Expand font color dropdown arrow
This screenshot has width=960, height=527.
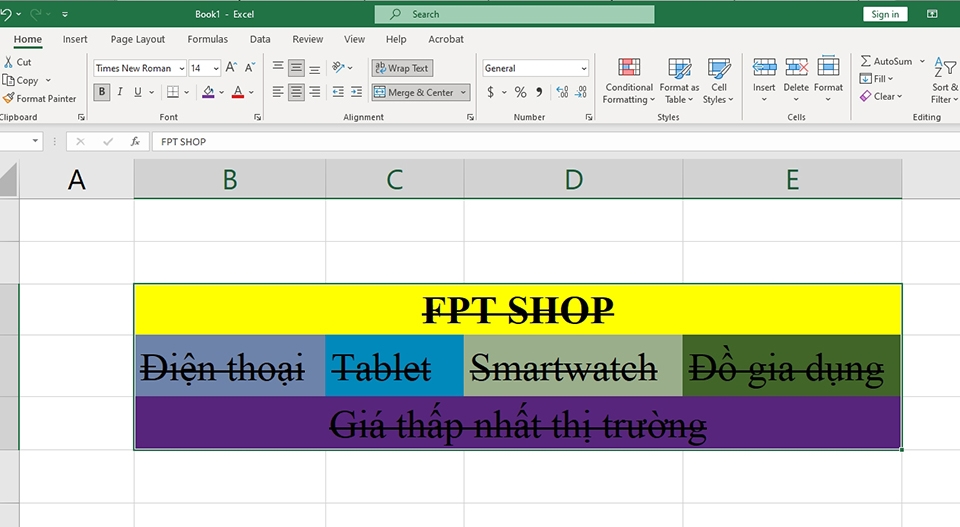[x=251, y=92]
